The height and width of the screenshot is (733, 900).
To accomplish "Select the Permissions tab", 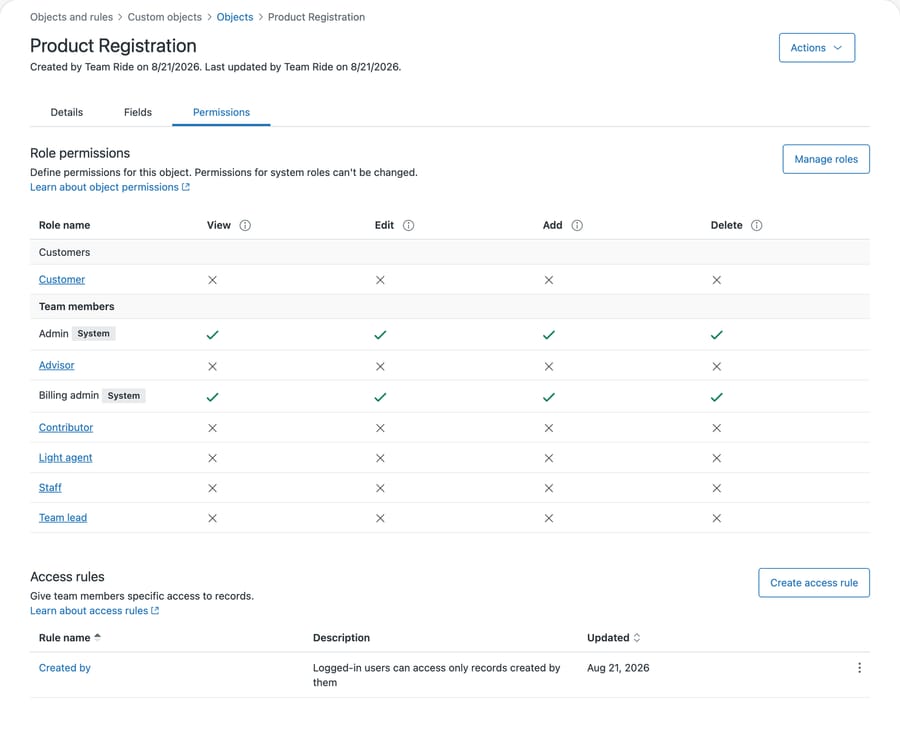I will [x=221, y=113].
